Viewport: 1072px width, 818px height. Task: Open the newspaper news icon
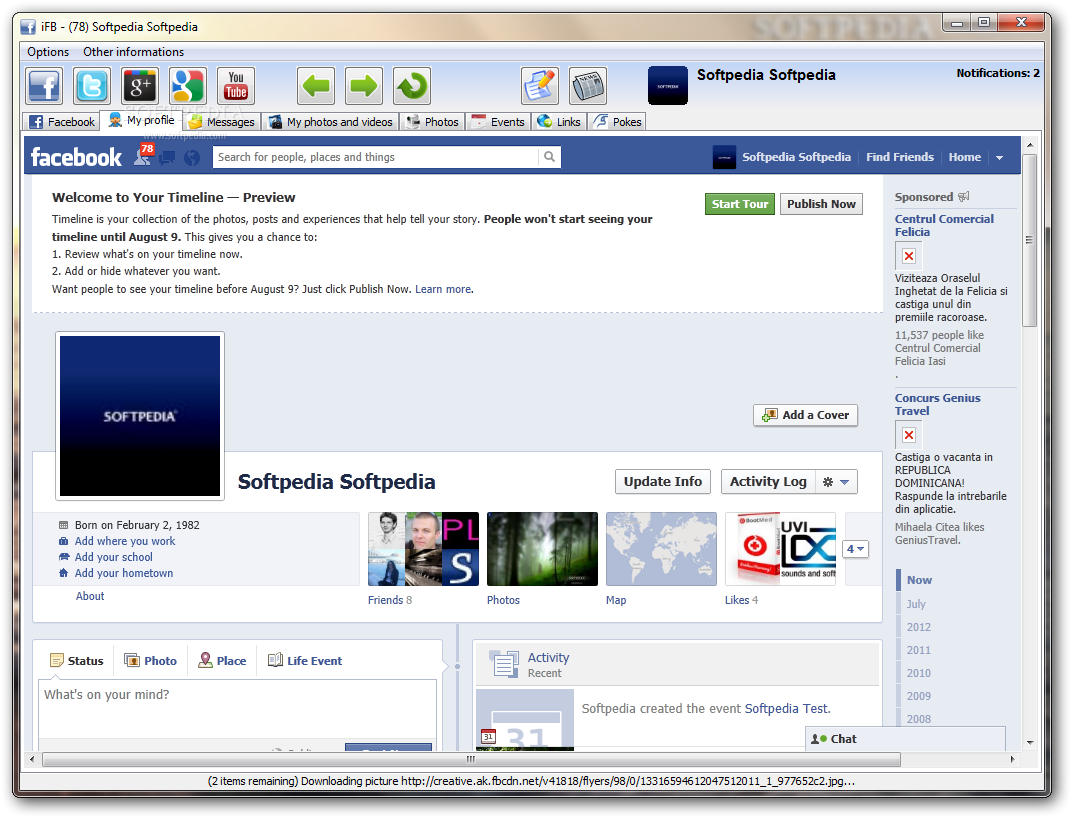pos(588,85)
